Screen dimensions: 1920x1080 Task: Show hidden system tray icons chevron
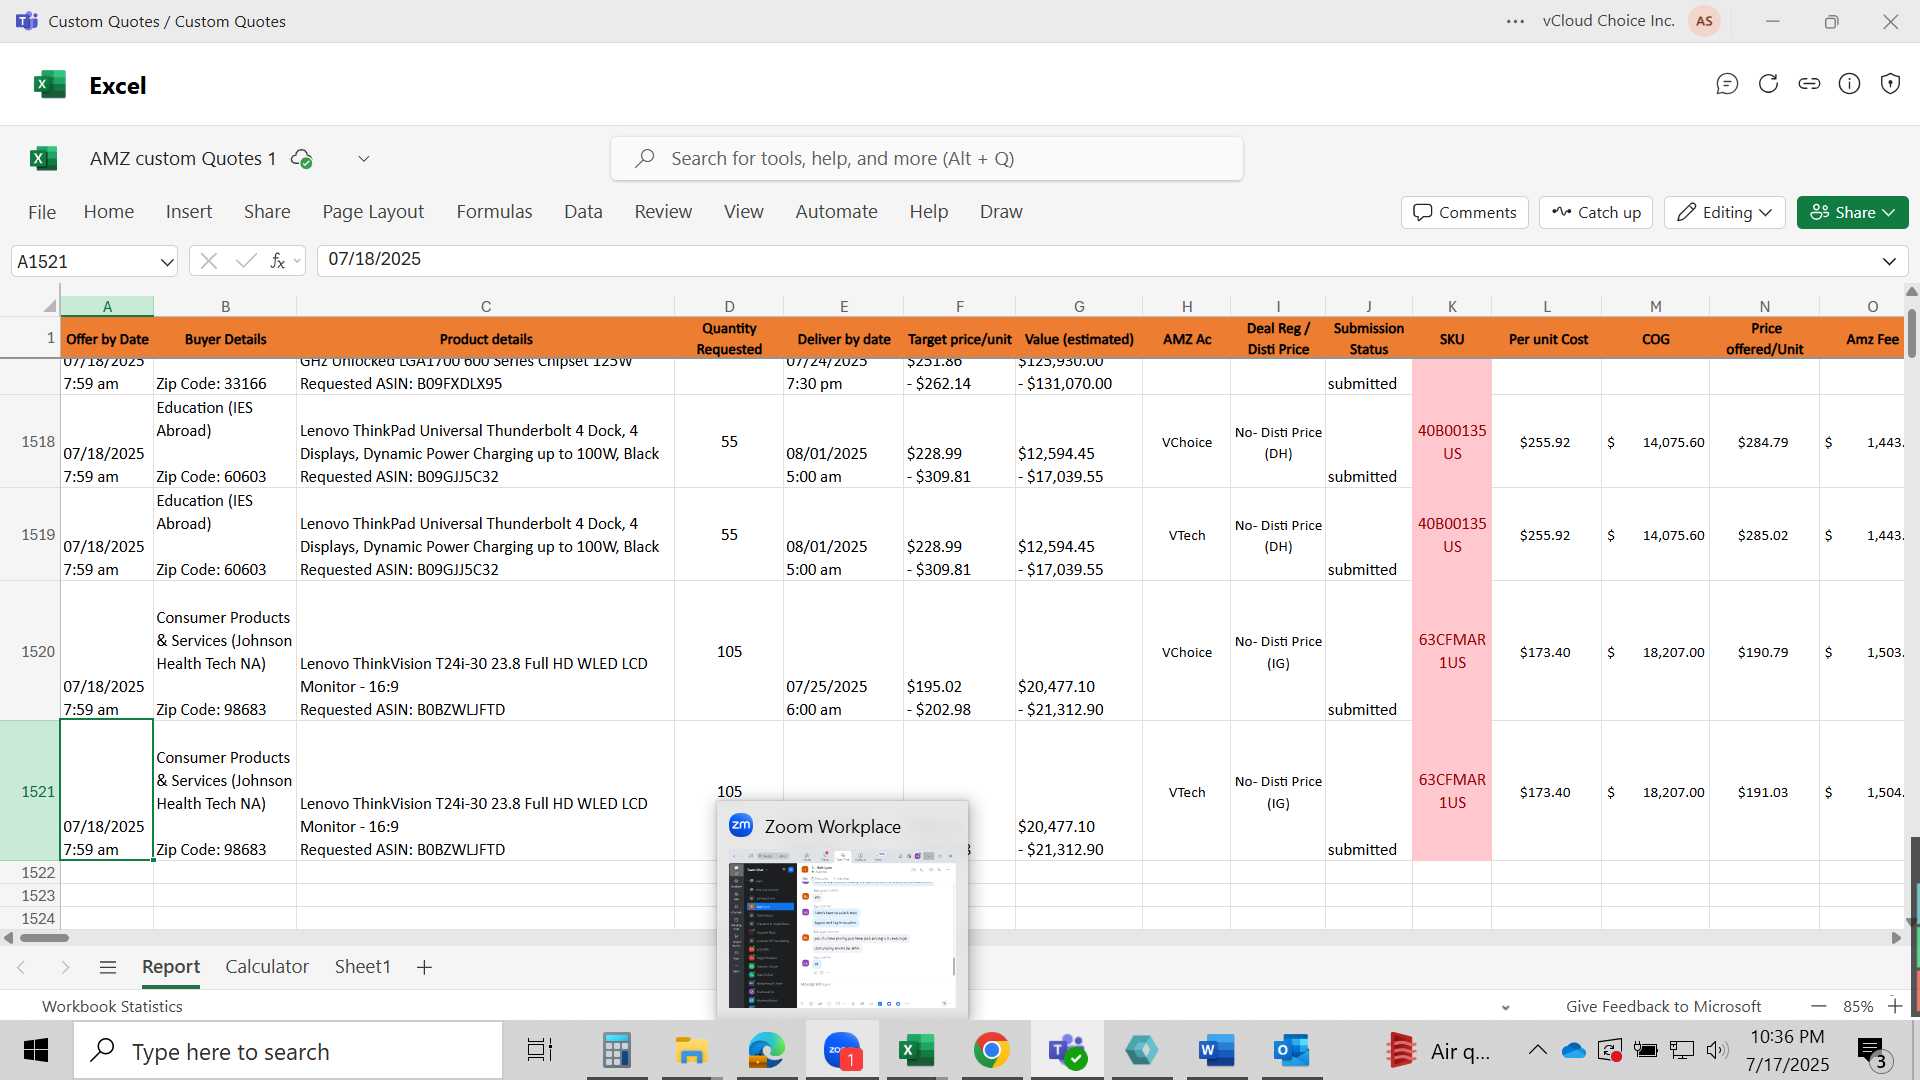(1537, 1051)
